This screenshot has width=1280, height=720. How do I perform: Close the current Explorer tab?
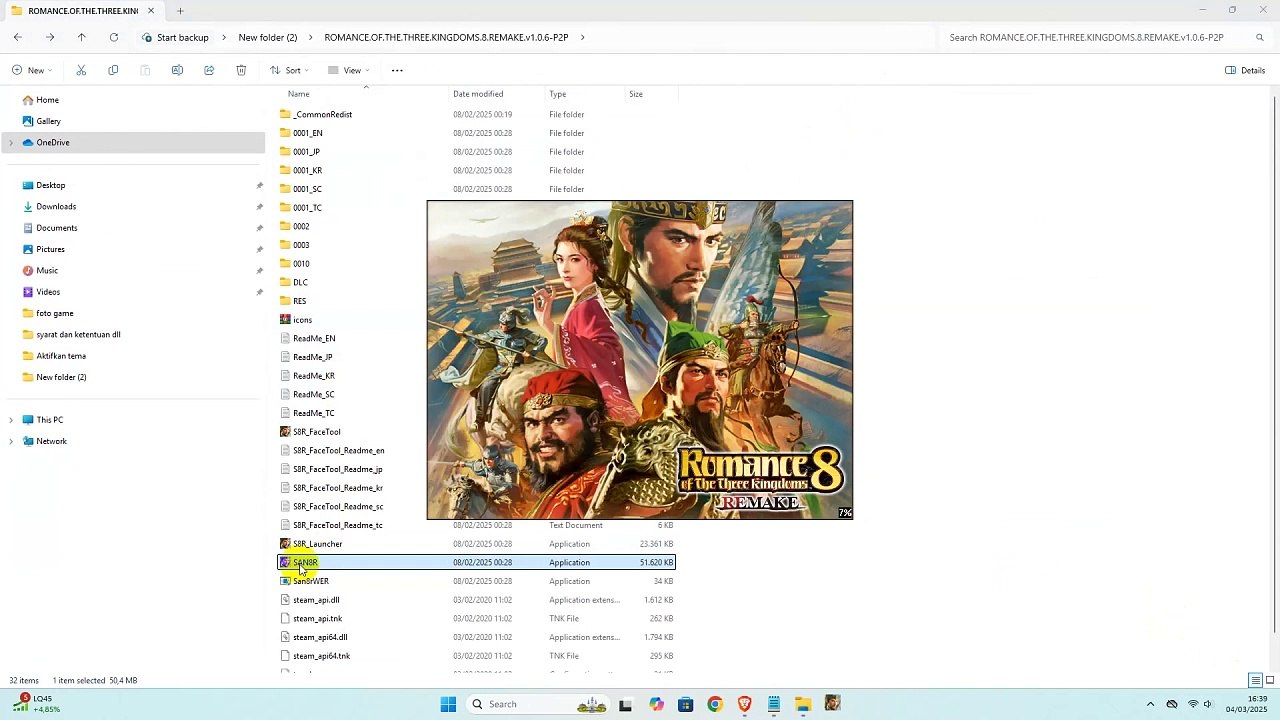click(x=151, y=11)
